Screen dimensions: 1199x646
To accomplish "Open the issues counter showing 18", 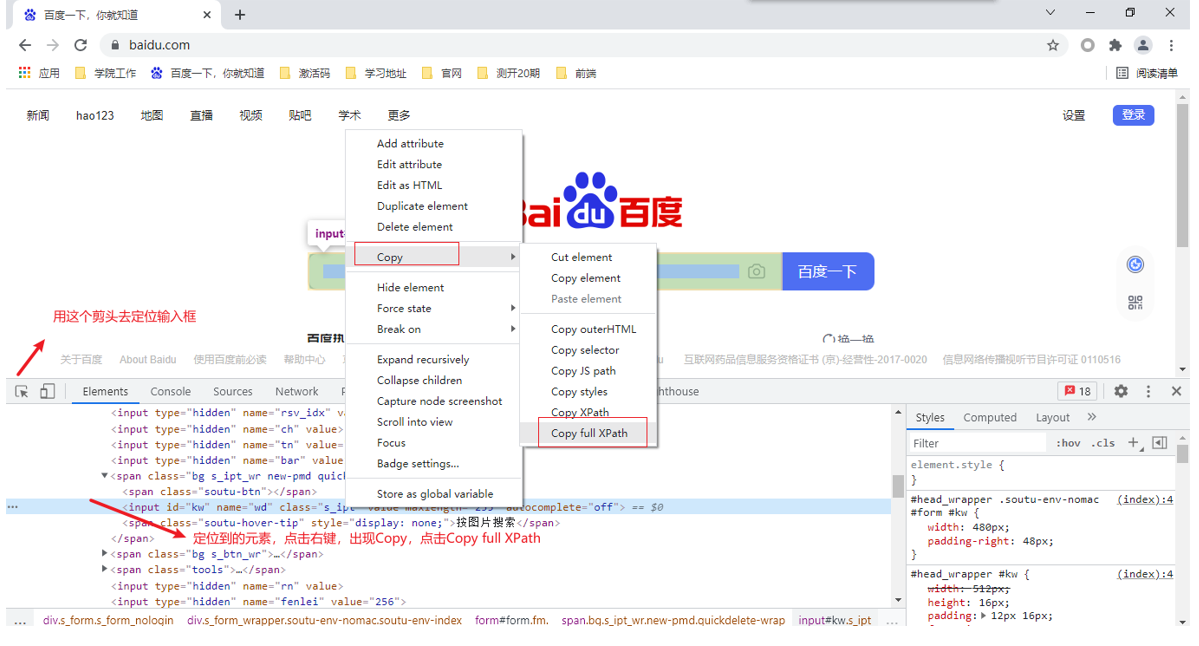I will [1078, 391].
